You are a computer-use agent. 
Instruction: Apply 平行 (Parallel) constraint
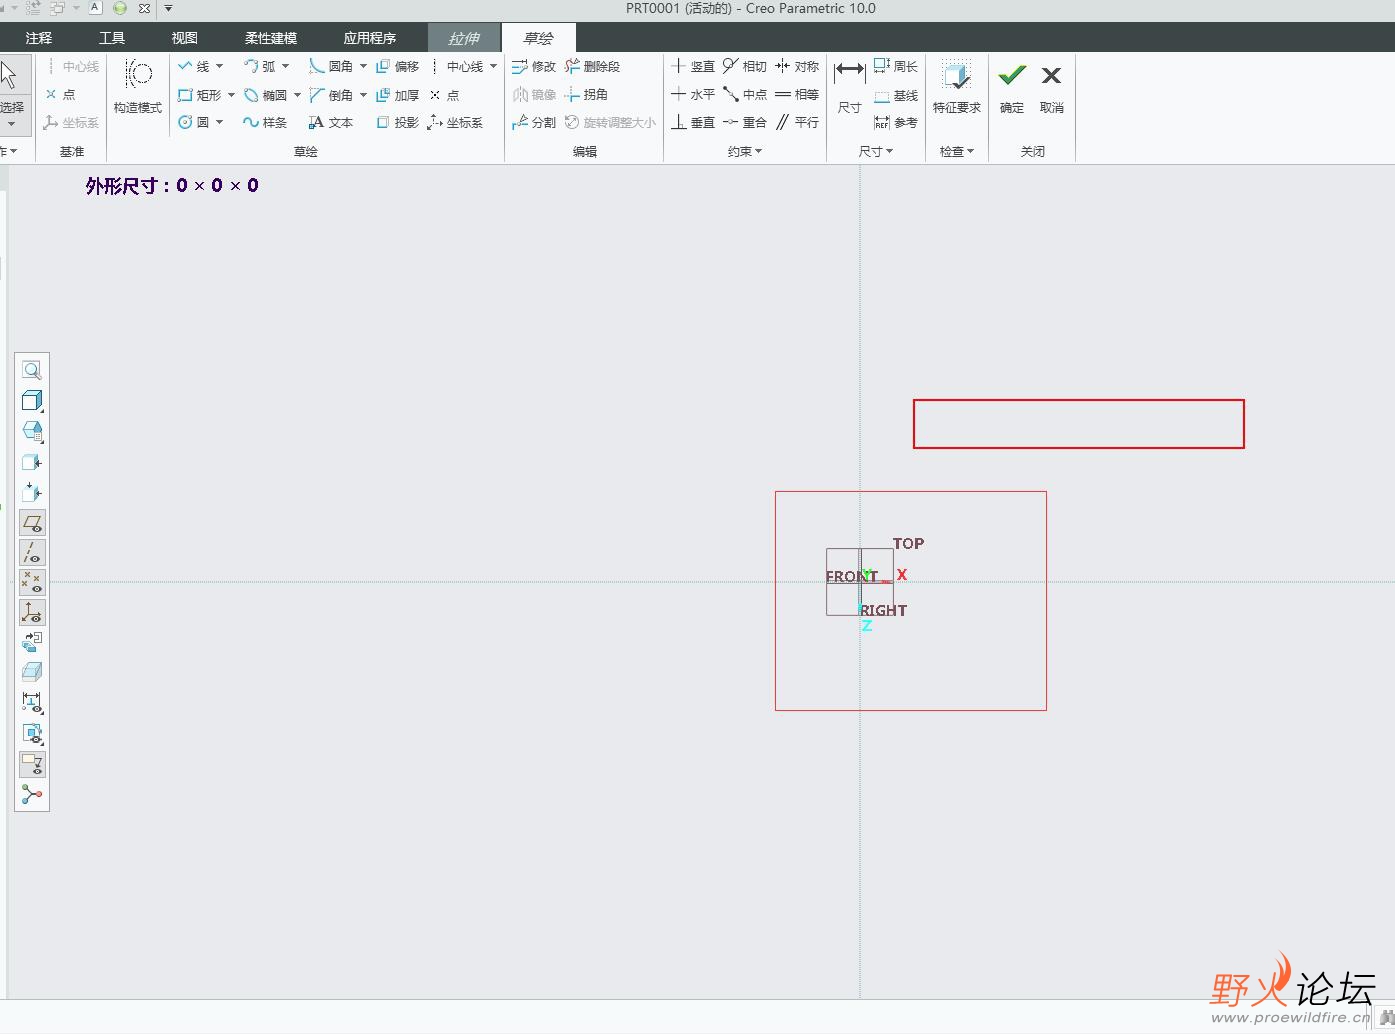click(x=797, y=122)
